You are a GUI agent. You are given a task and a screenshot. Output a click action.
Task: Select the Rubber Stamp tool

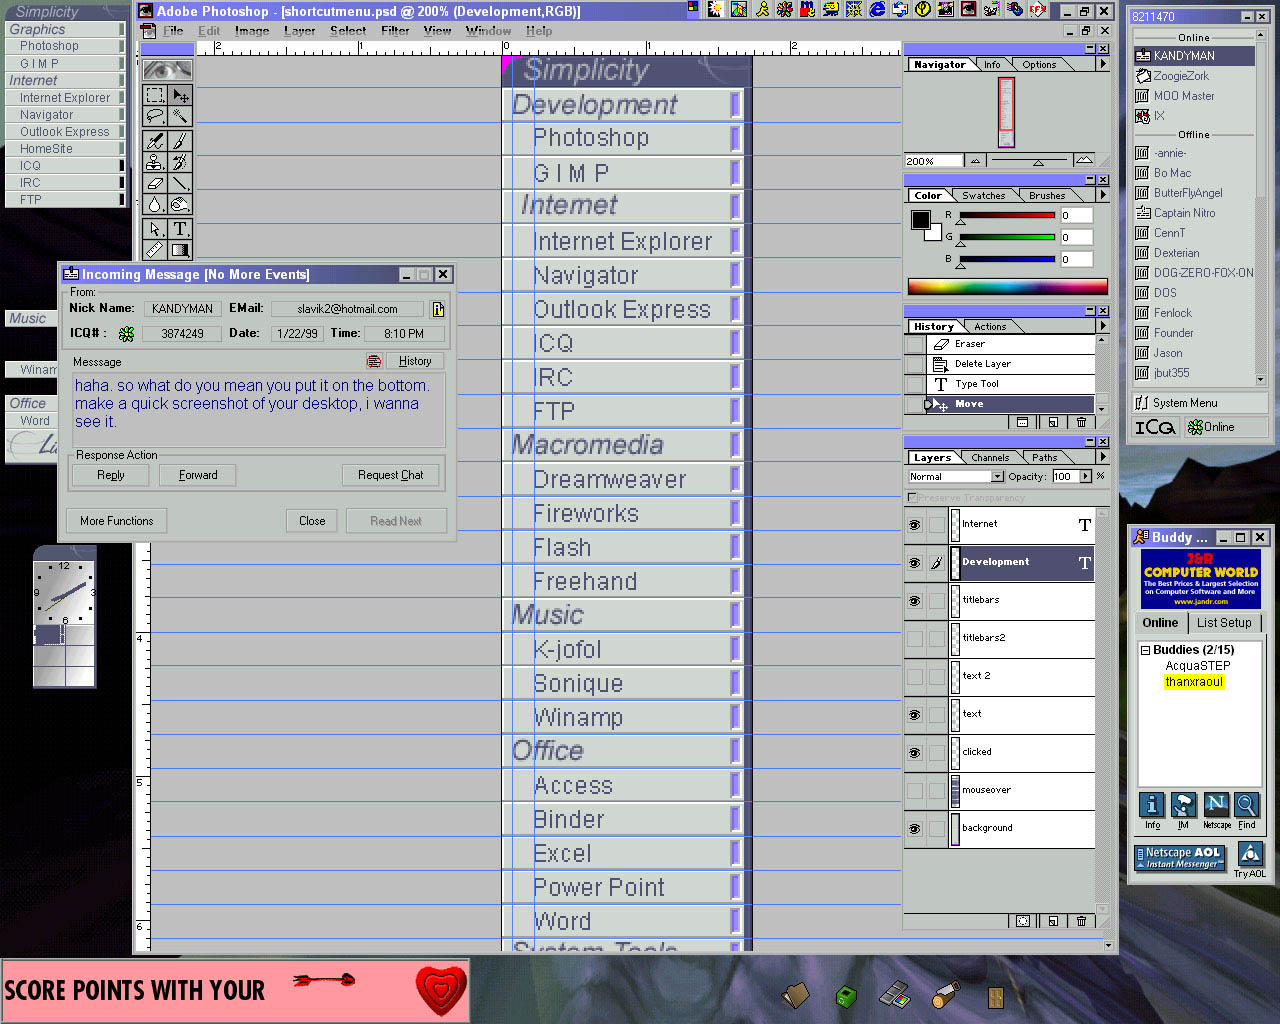155,162
